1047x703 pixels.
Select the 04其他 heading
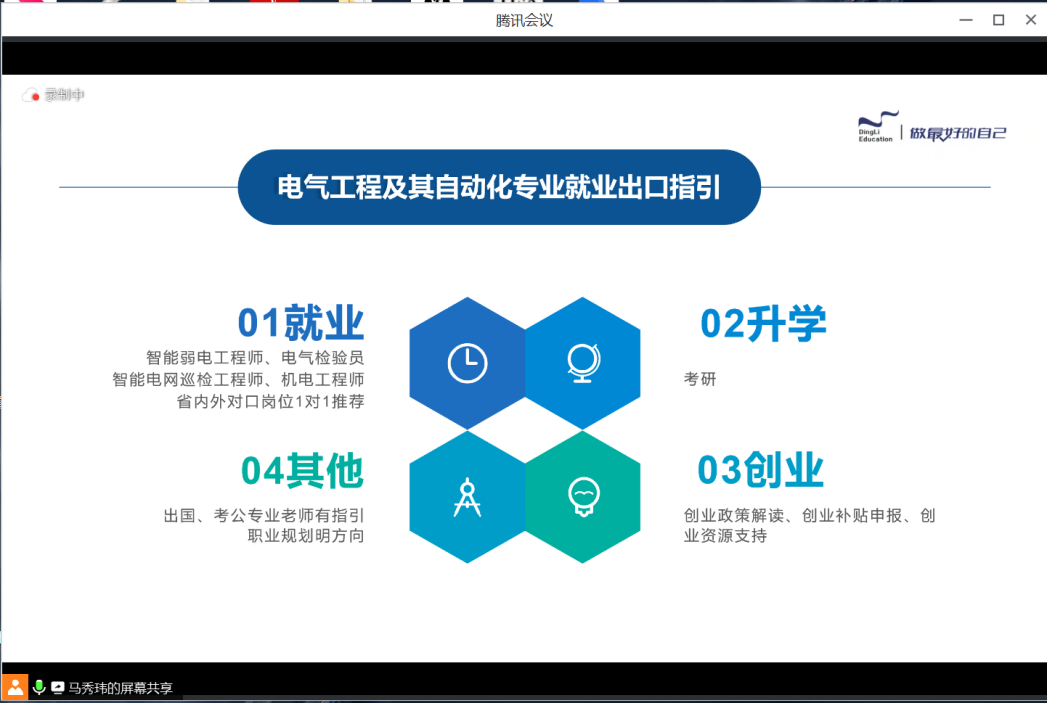(302, 470)
